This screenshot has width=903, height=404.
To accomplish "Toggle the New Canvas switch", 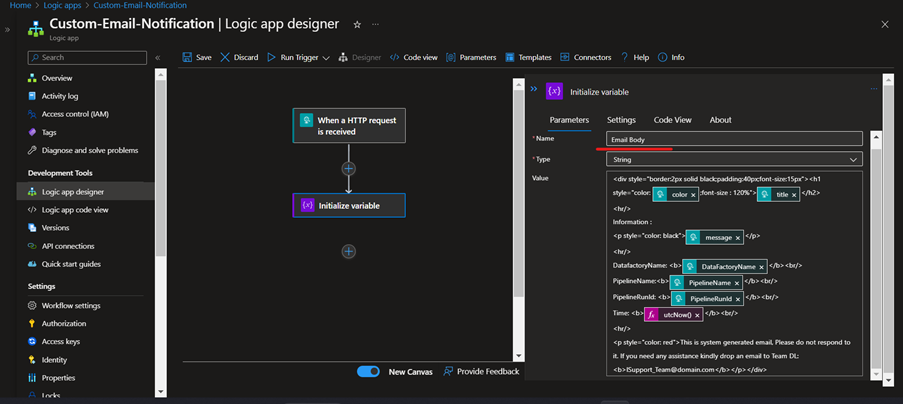I will click(368, 372).
